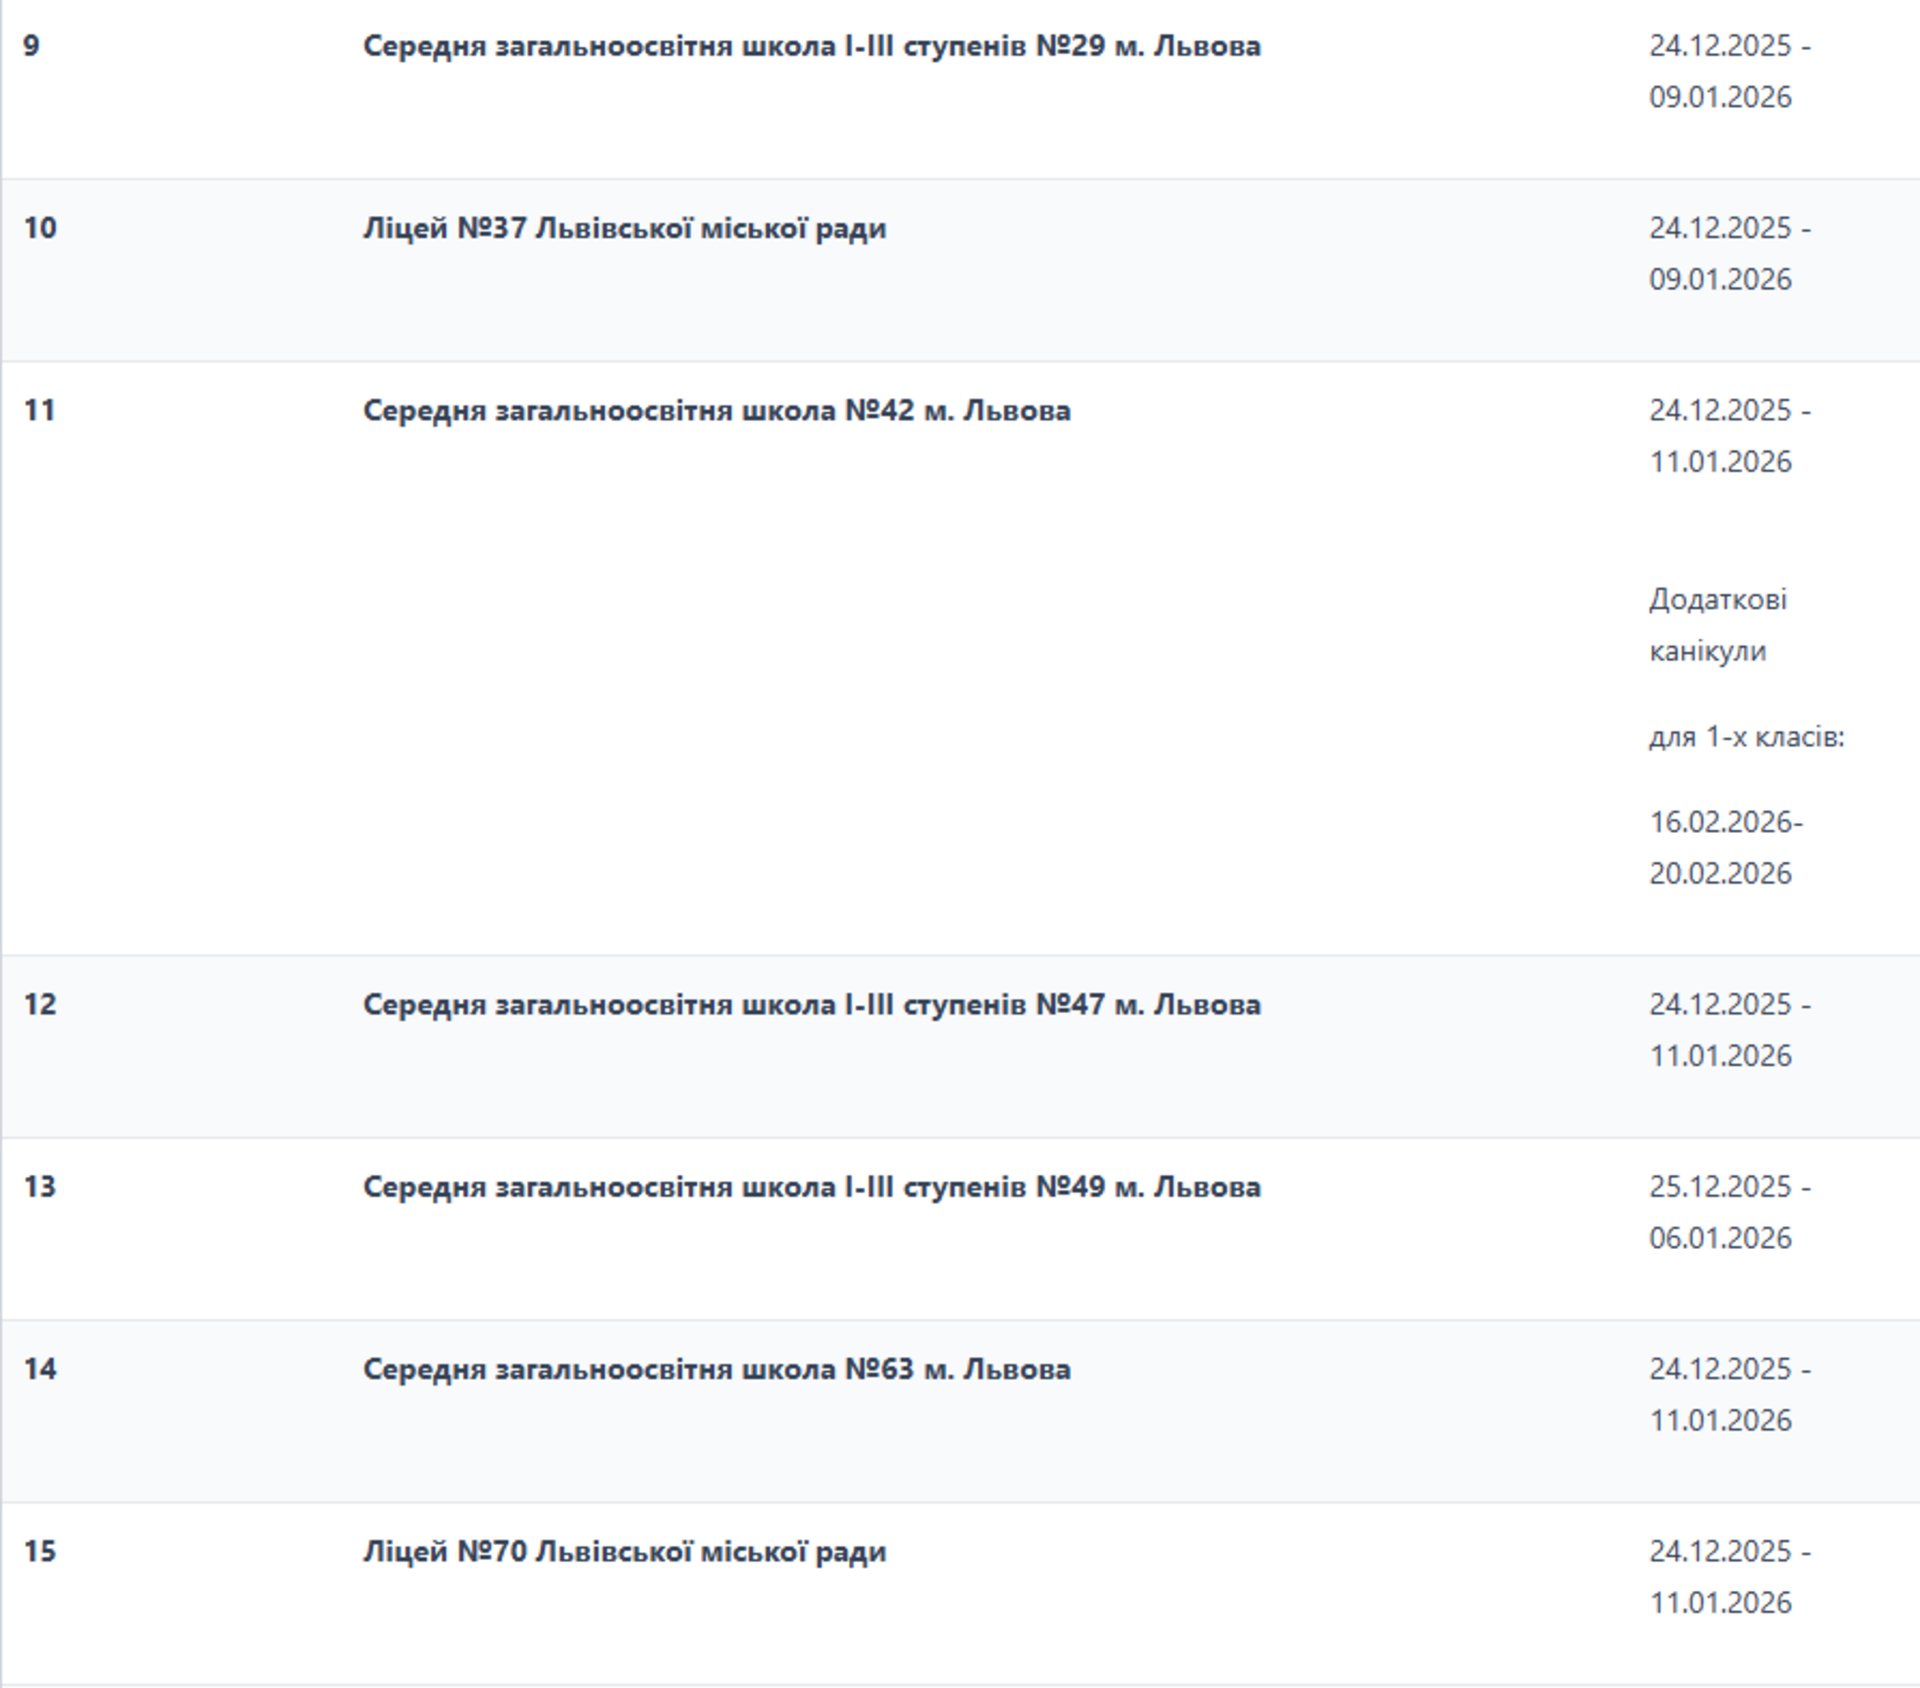Click row number 14
The image size is (1920, 1688).
coord(40,1368)
